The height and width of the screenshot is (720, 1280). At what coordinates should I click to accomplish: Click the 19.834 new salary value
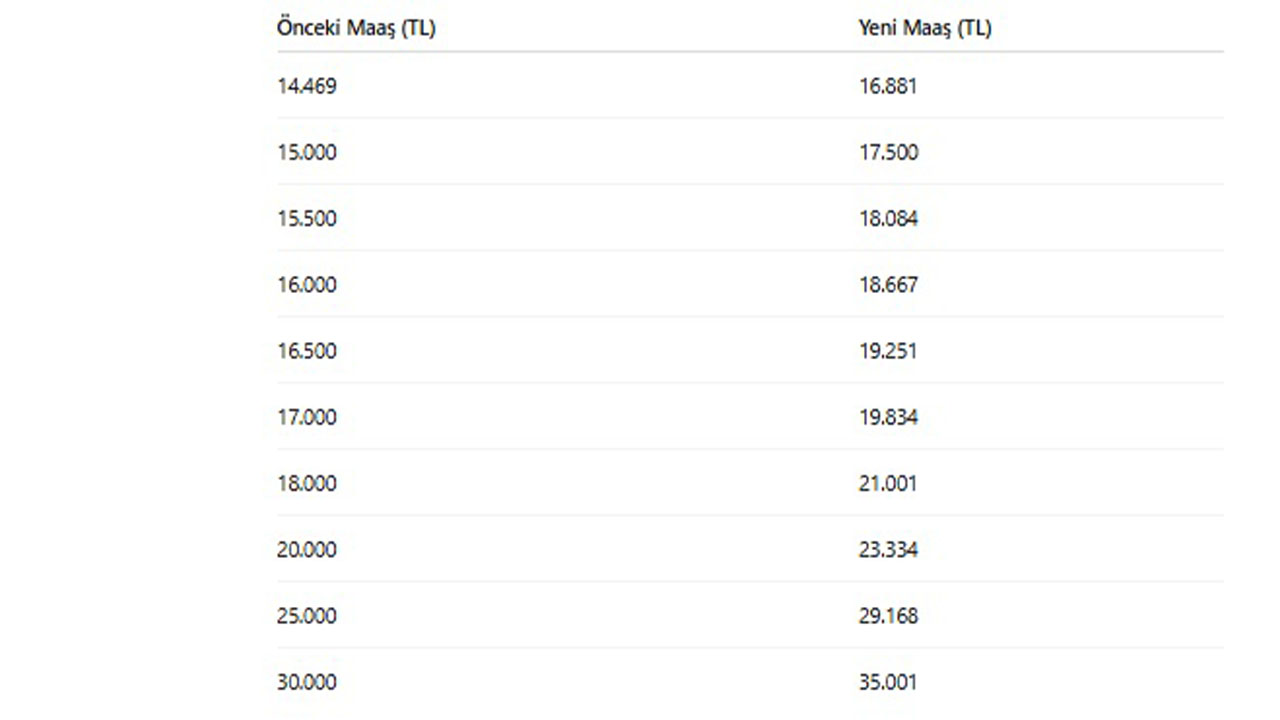point(888,417)
